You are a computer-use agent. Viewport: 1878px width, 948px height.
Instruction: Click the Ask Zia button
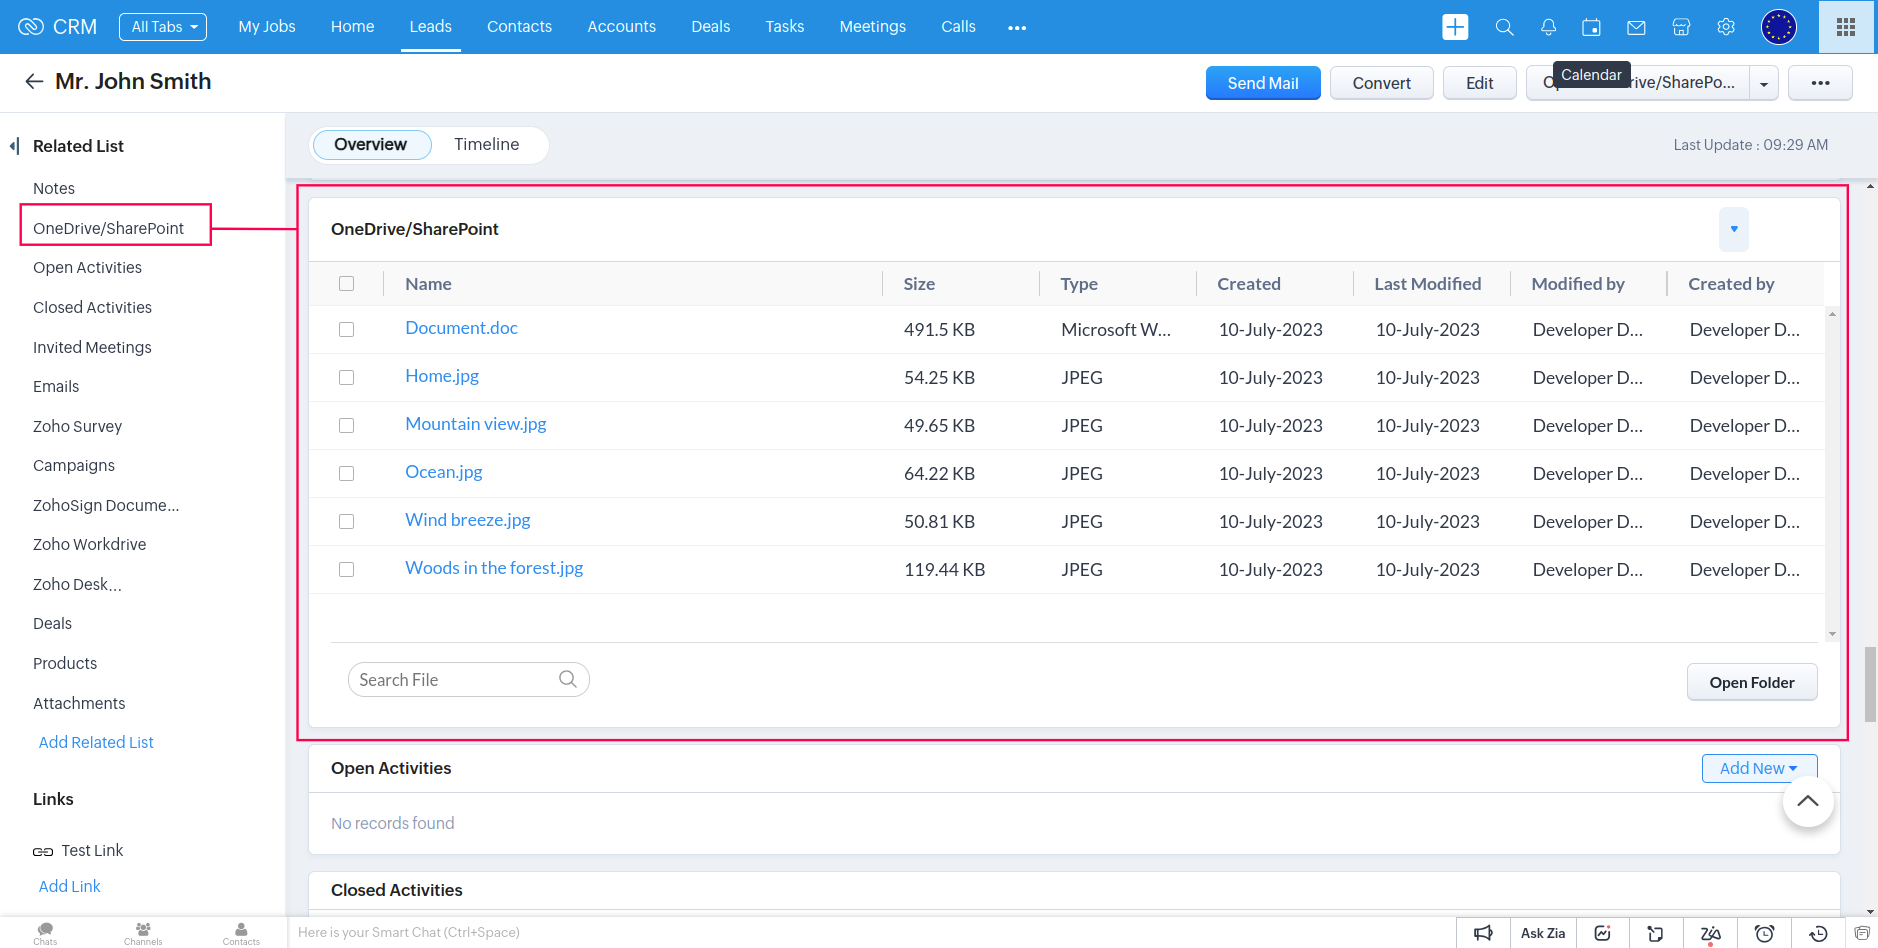(1543, 933)
